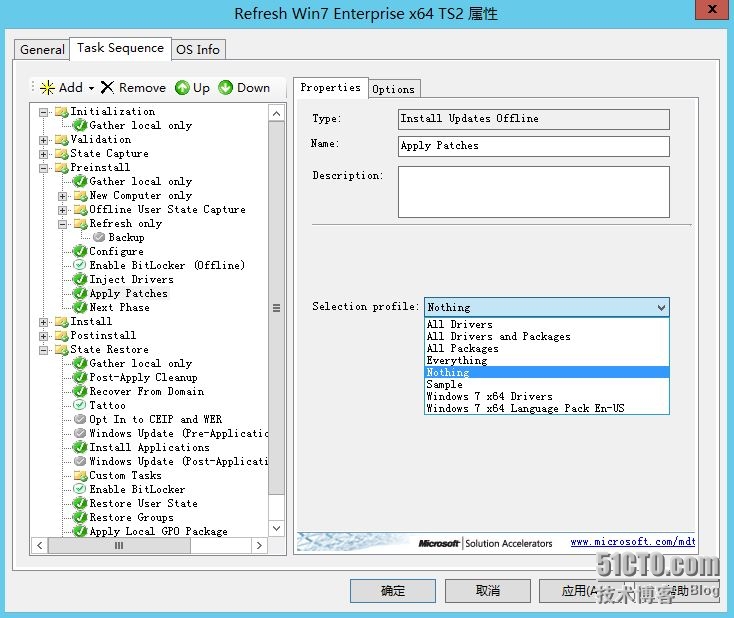Screen dimensions: 734x618
Task: Click the Add starburst icon
Action: 47,88
